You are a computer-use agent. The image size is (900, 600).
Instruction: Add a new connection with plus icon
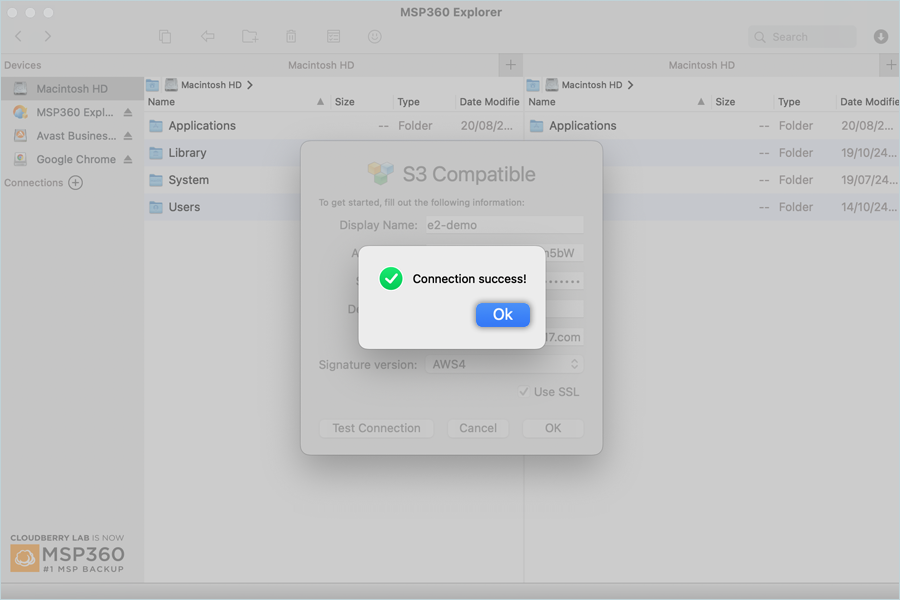click(75, 183)
